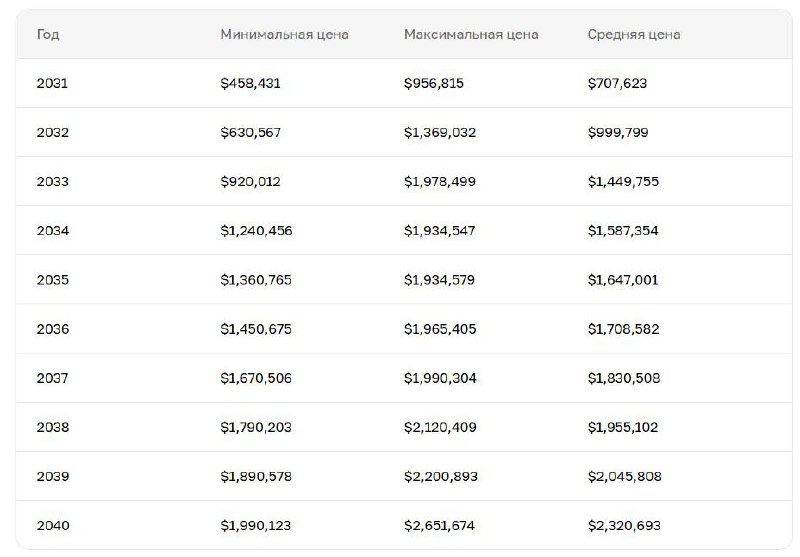Select the average price $2,045,808
This screenshot has width=800, height=557.
pos(624,476)
